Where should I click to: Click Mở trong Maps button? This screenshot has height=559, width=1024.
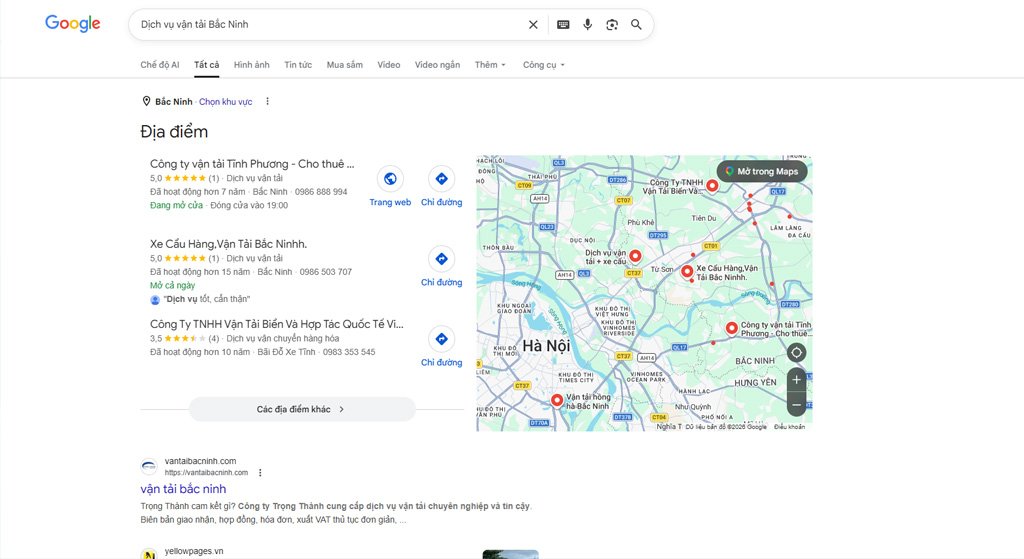coord(761,172)
